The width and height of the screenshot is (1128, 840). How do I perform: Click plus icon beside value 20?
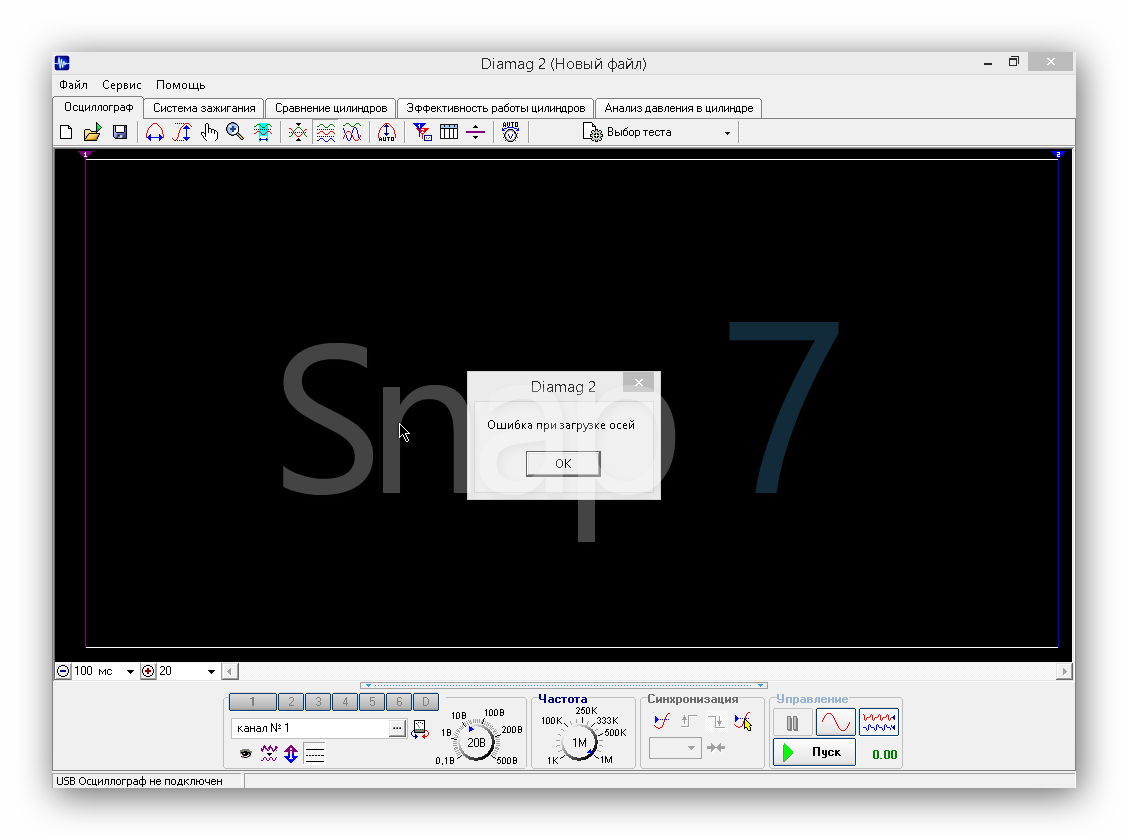pos(148,671)
